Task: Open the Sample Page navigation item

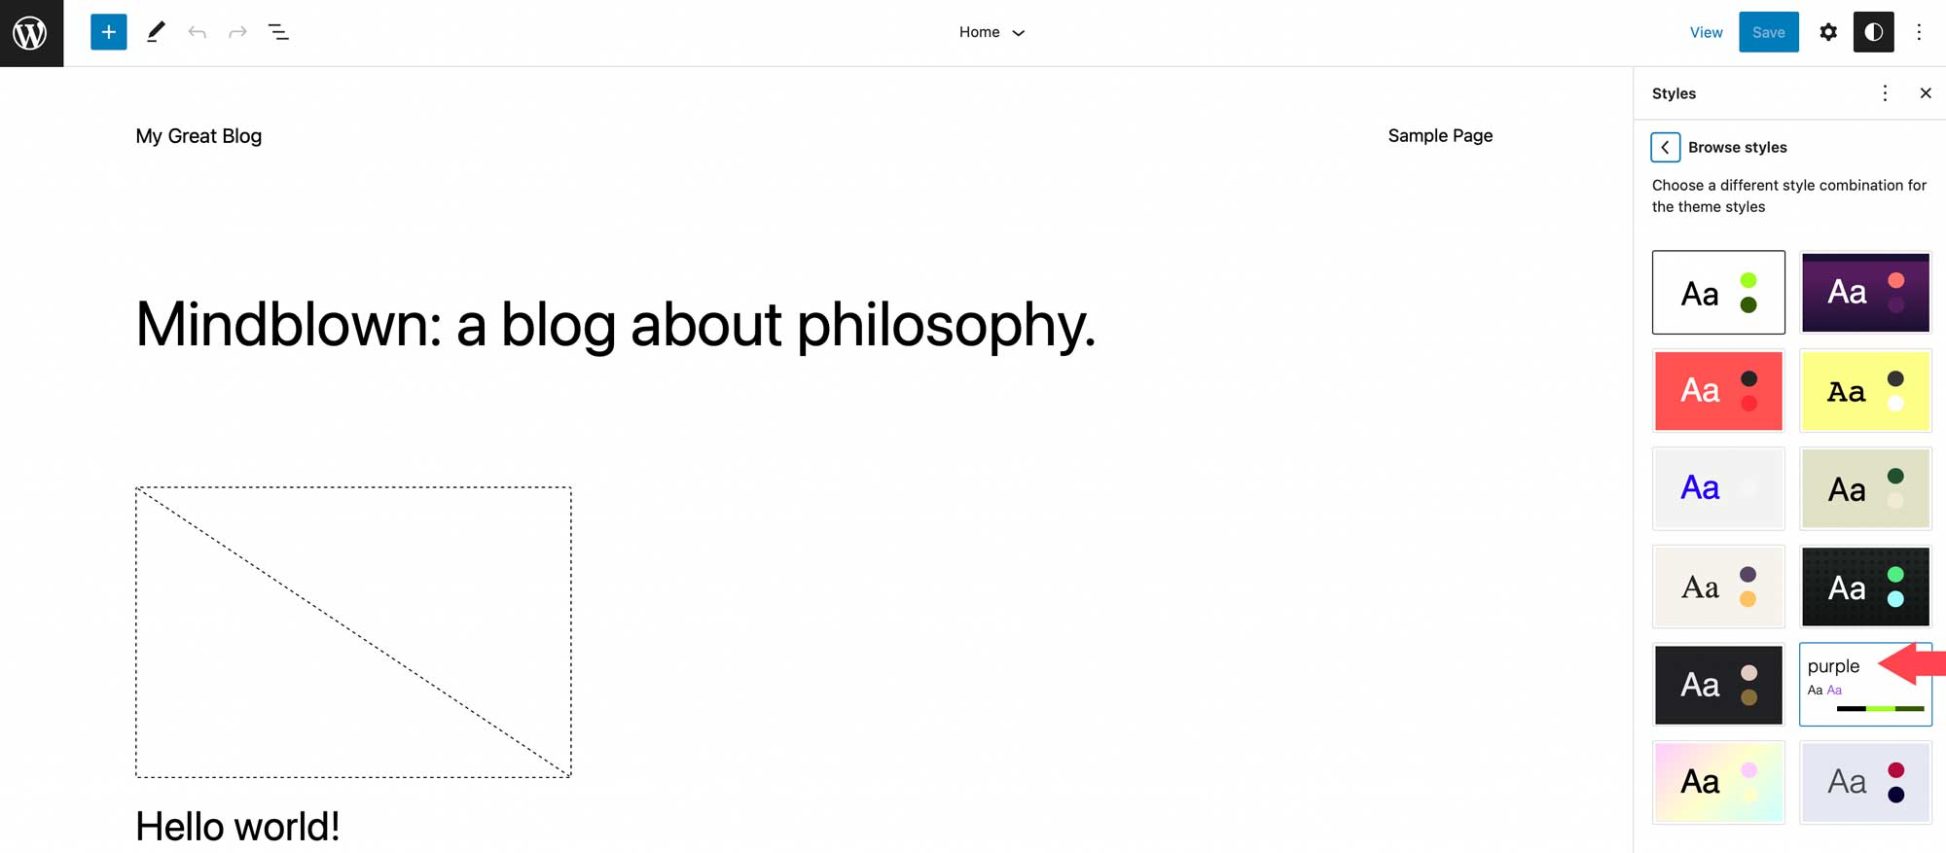Action: click(1440, 135)
